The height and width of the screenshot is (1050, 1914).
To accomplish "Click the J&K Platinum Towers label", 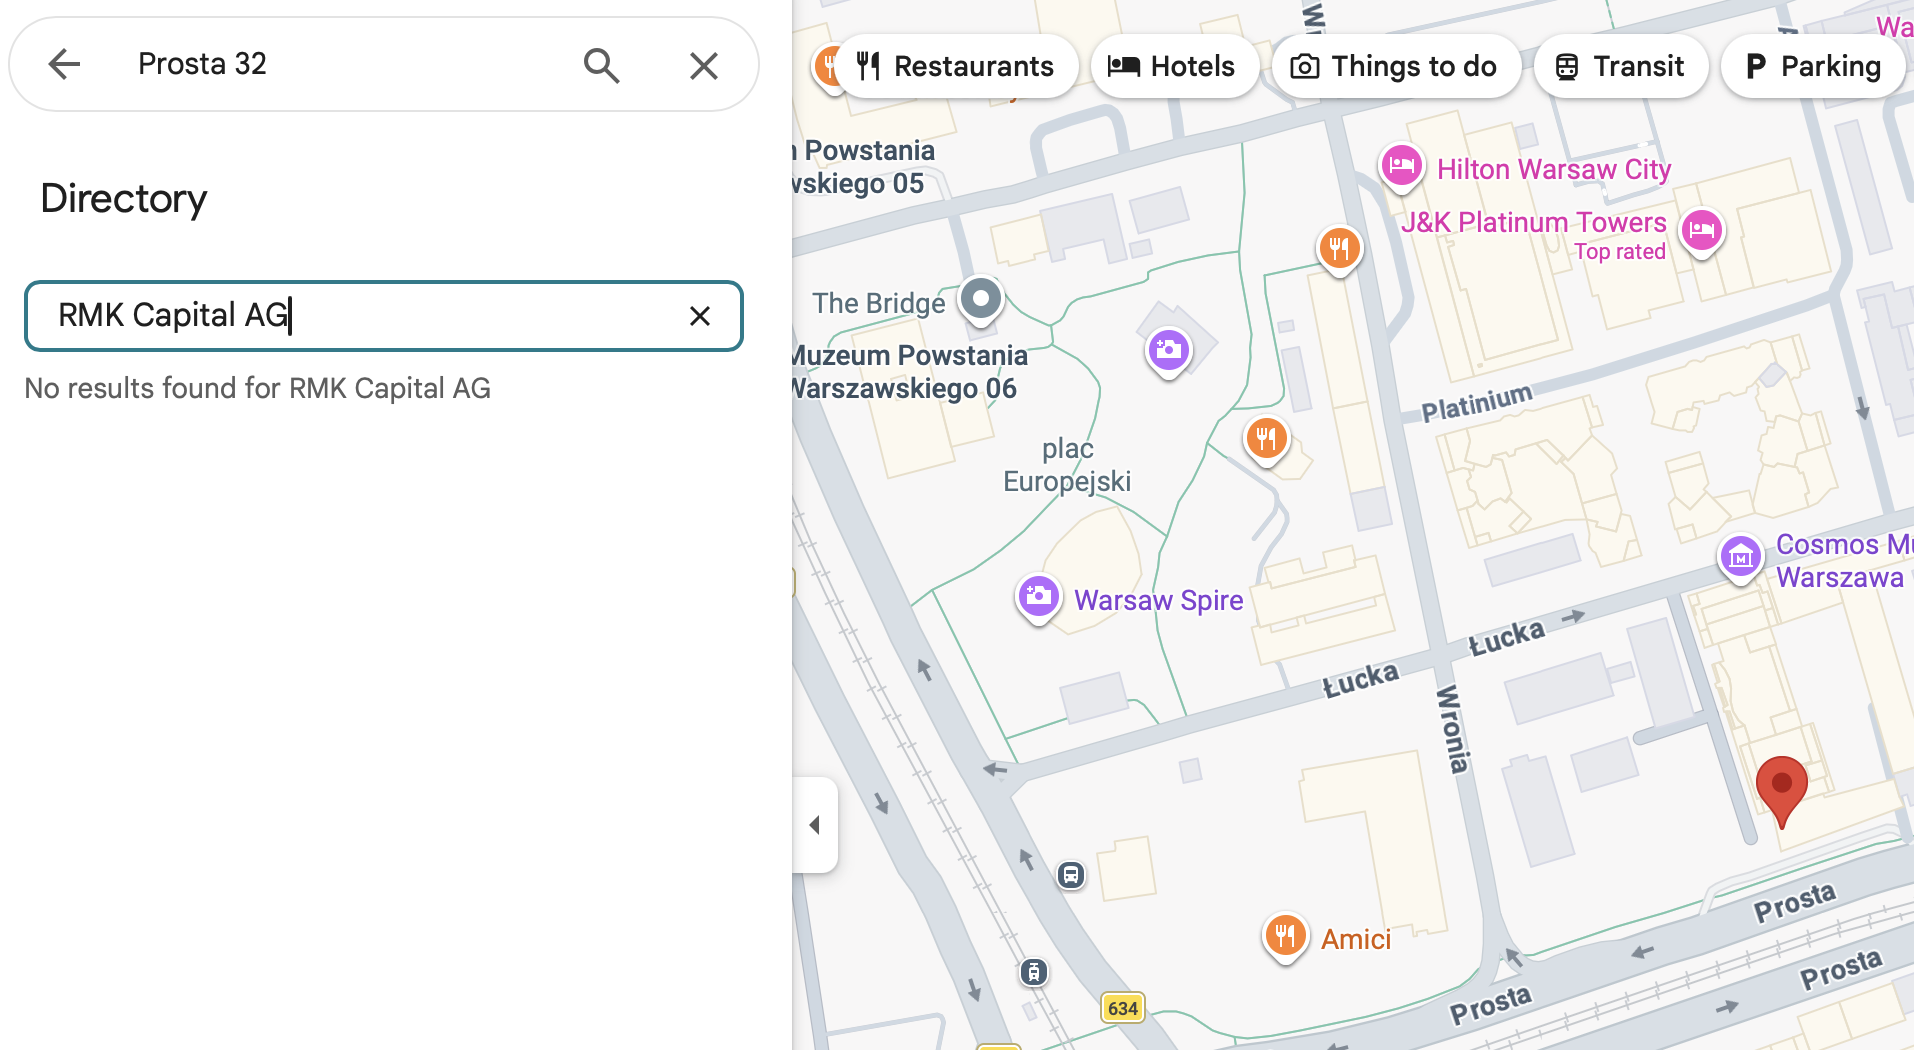I will click(1534, 222).
